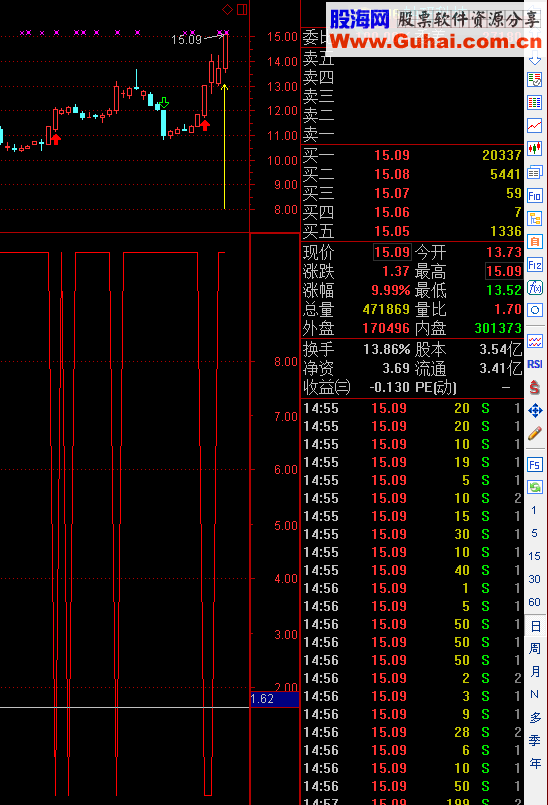Image resolution: width=548 pixels, height=805 pixels.
Task: Click the F10 company info icon
Action: [x=535, y=196]
